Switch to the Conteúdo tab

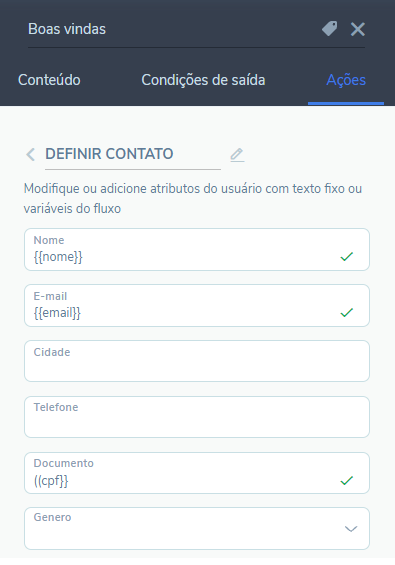pyautogui.click(x=49, y=80)
